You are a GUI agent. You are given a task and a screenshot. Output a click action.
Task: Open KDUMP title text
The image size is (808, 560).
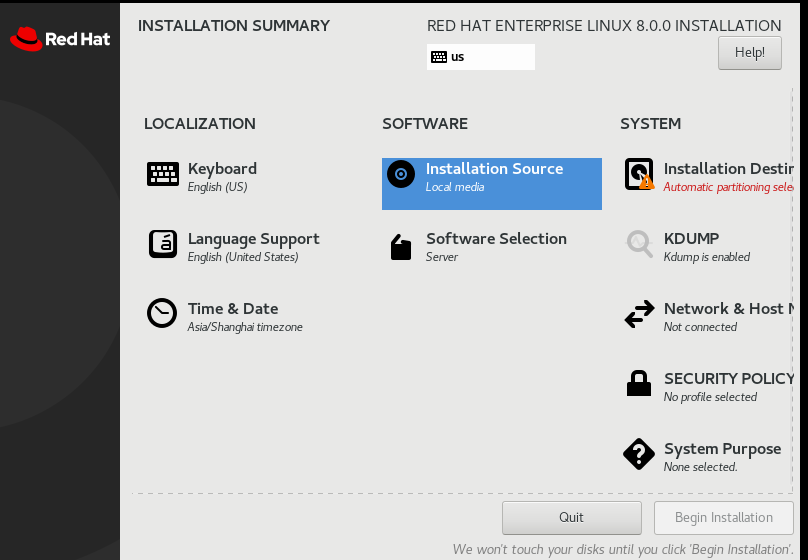tap(692, 239)
